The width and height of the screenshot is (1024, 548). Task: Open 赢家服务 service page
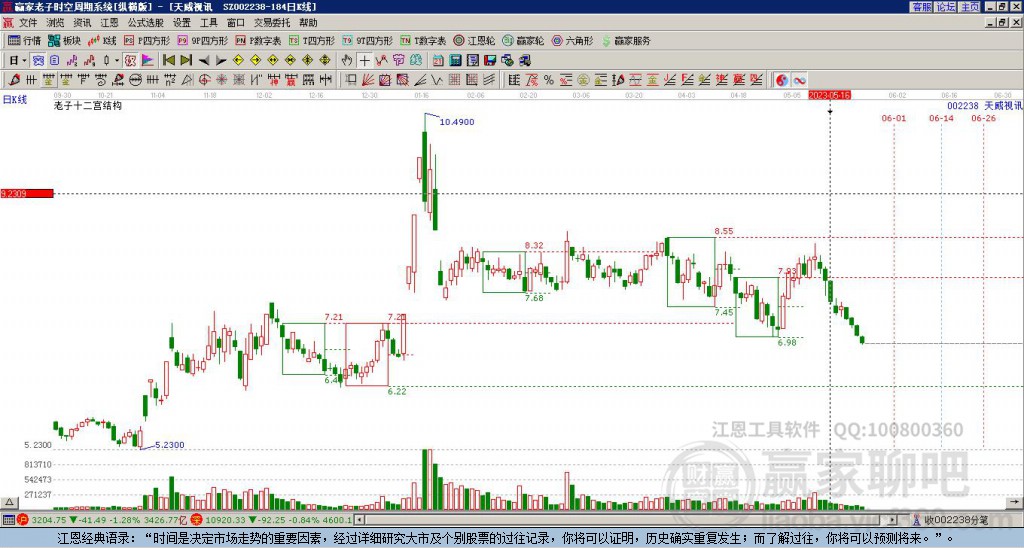(x=626, y=40)
